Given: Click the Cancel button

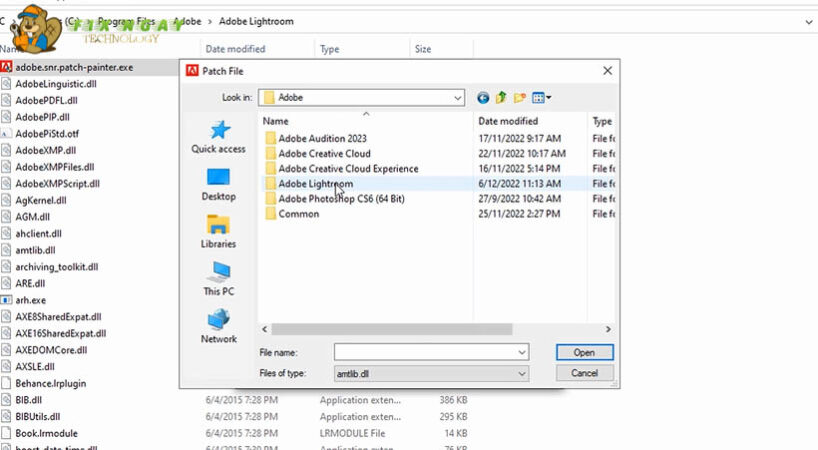Looking at the screenshot, I should [x=584, y=373].
